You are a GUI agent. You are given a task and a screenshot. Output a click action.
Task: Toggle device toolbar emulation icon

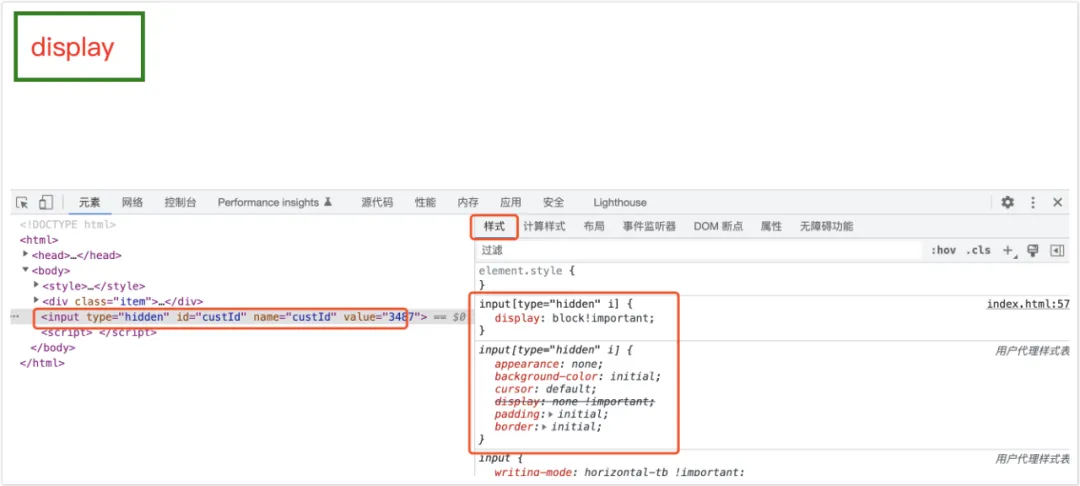pyautogui.click(x=45, y=202)
